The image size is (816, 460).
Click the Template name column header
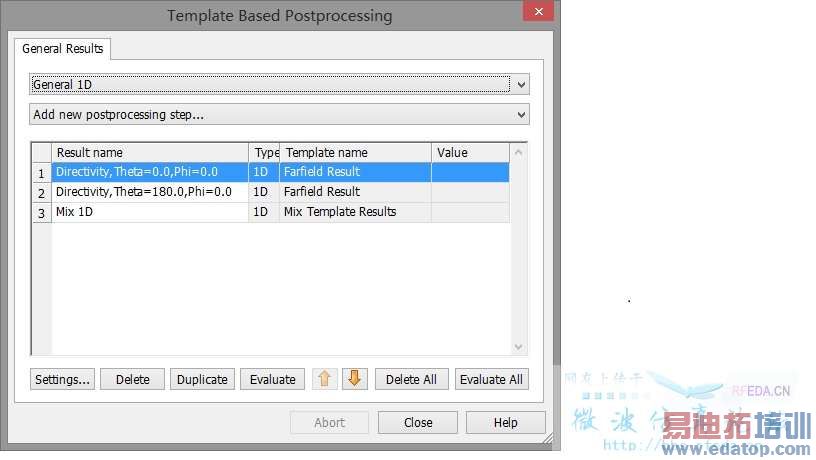tap(355, 153)
